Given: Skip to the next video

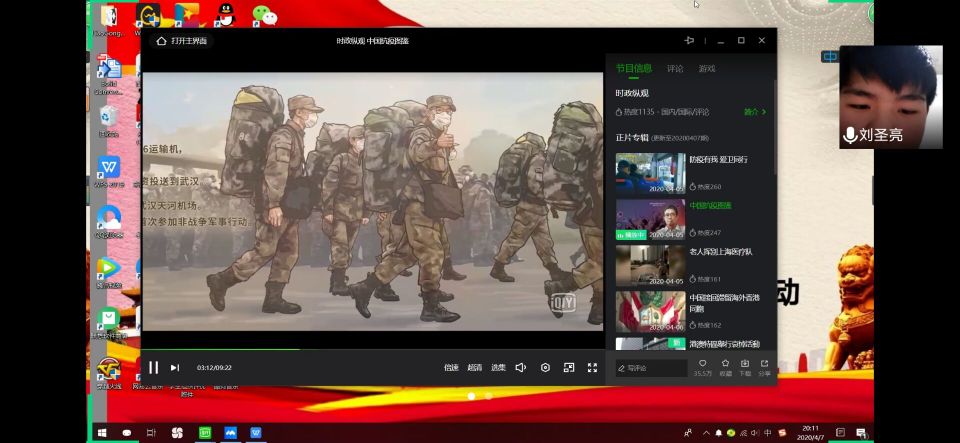Looking at the screenshot, I should [x=175, y=368].
